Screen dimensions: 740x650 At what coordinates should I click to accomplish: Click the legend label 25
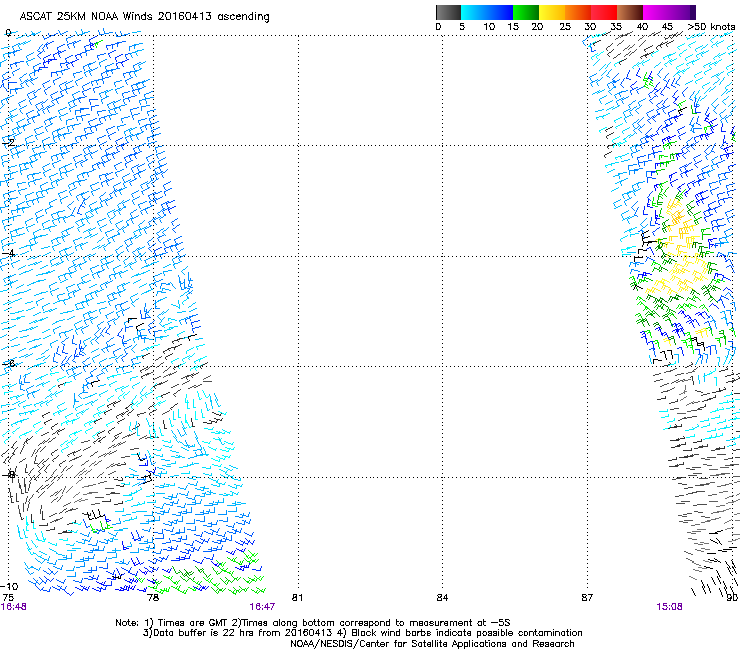pos(565,27)
